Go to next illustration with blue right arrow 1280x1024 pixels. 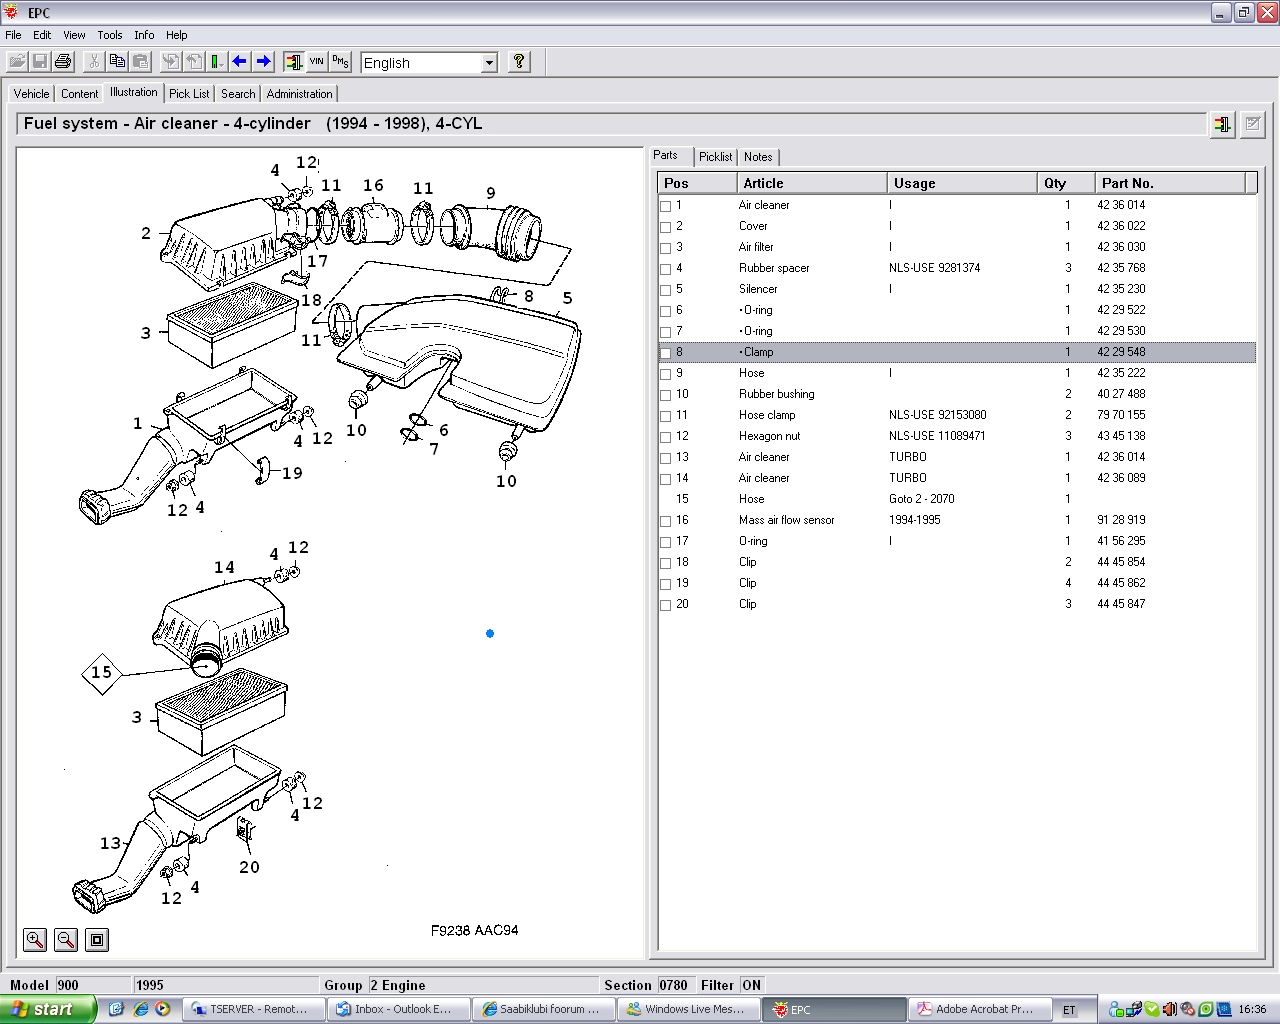click(263, 62)
